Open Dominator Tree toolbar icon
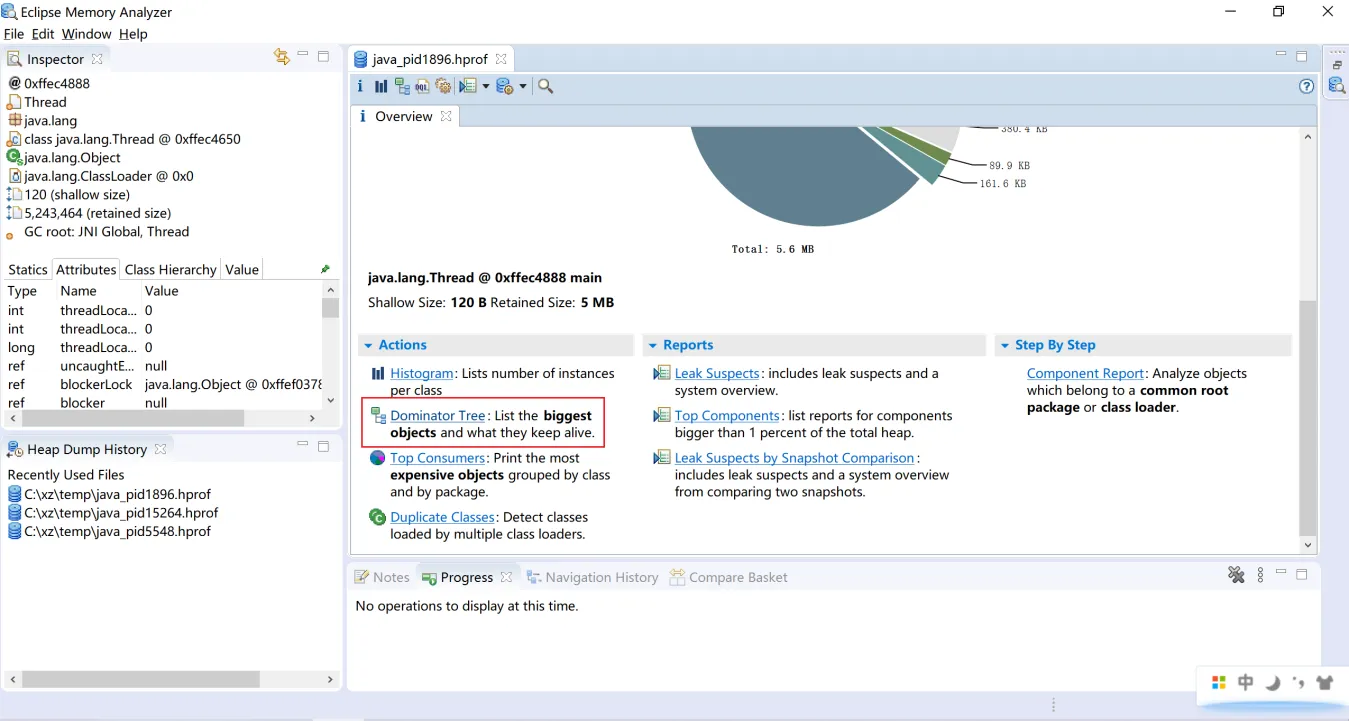Image resolution: width=1349 pixels, height=721 pixels. point(402,87)
